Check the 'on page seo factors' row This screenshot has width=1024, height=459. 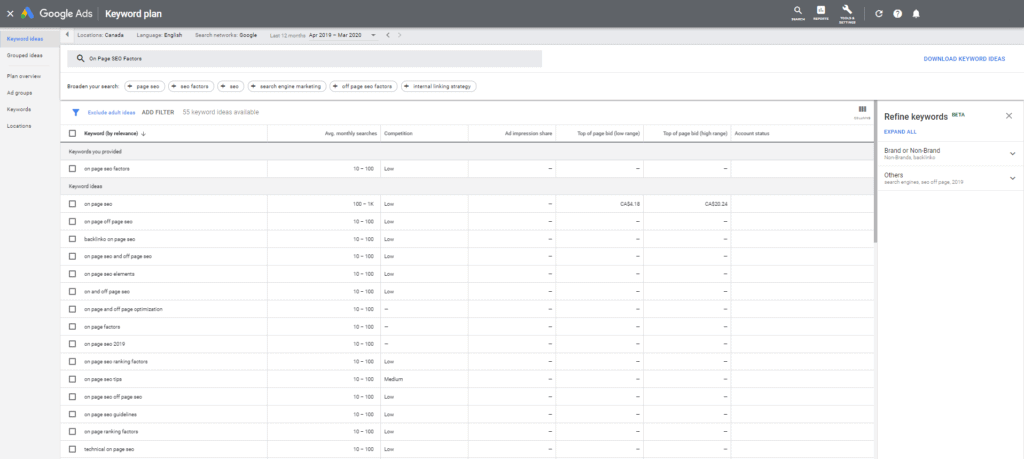72,169
